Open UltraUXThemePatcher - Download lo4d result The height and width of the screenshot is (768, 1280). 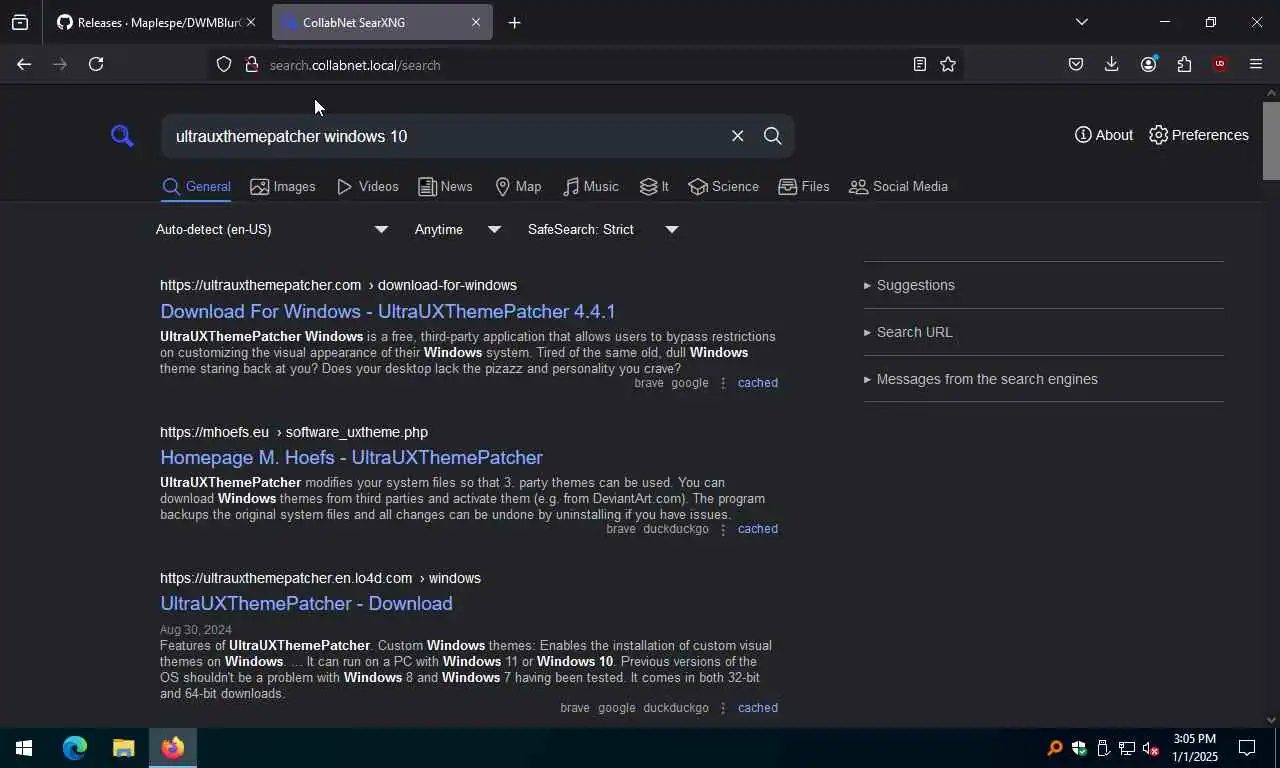(x=306, y=603)
